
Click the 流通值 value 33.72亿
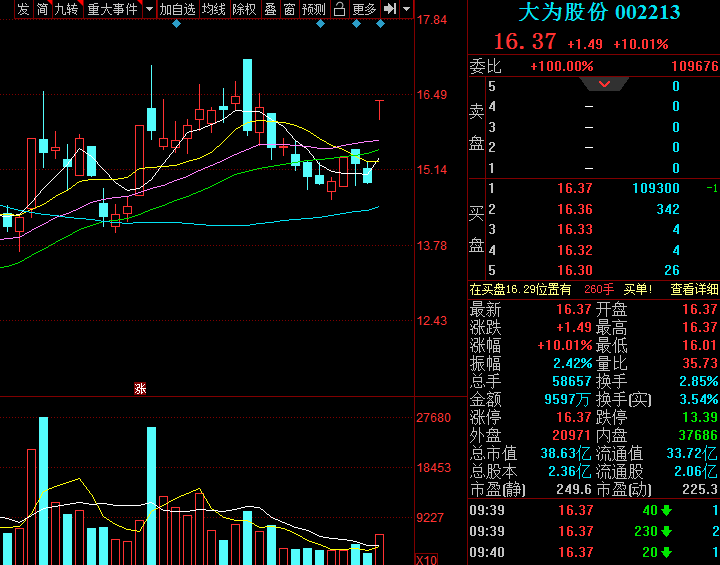[x=692, y=454]
